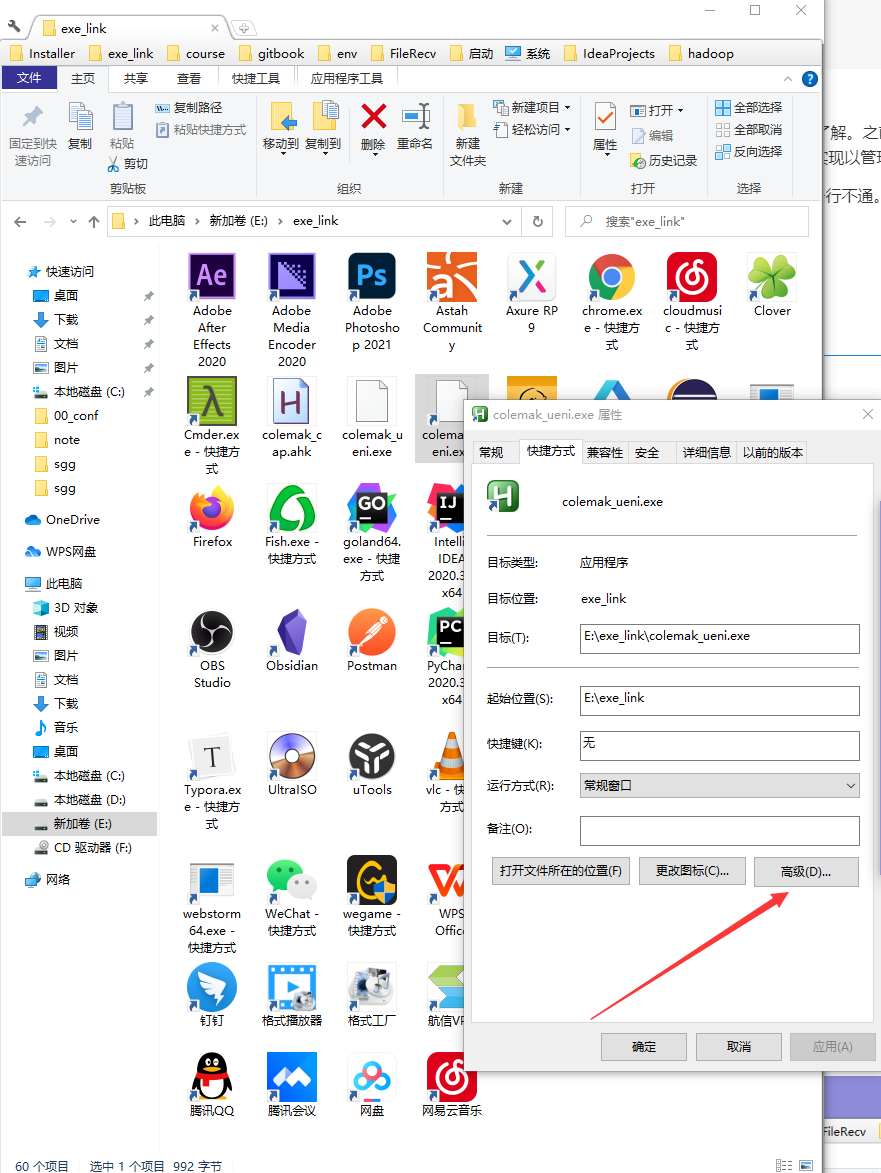Select 此电脑 in the address breadcrumb
Screen dimensions: 881x1173
(x=167, y=221)
